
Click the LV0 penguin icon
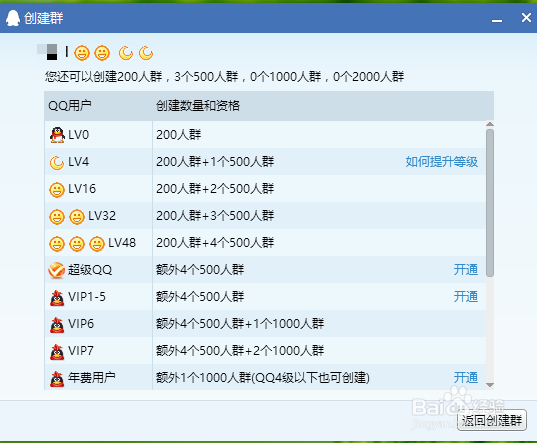pos(57,135)
